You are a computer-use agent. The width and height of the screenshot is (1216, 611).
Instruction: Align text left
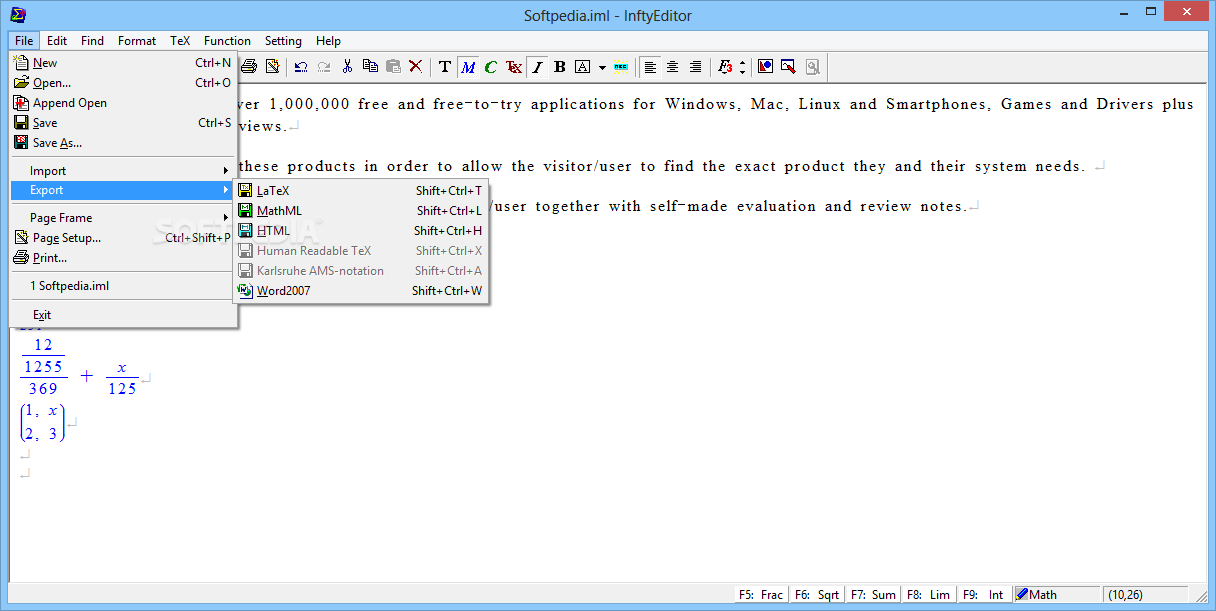(650, 67)
